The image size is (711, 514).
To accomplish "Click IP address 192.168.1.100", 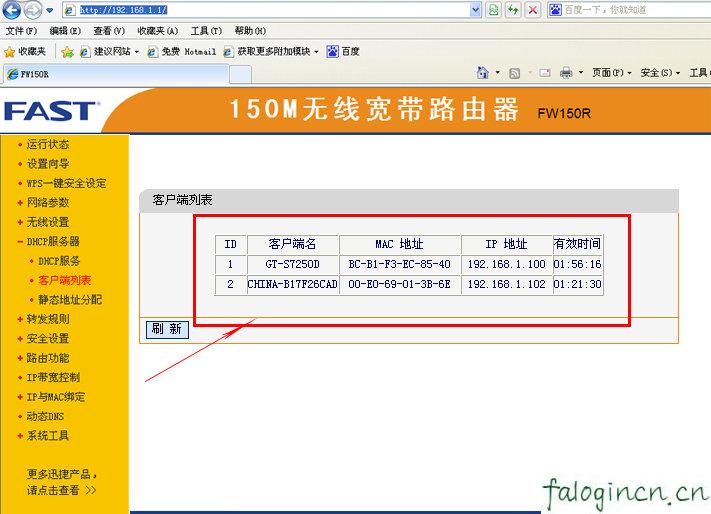I will (506, 264).
